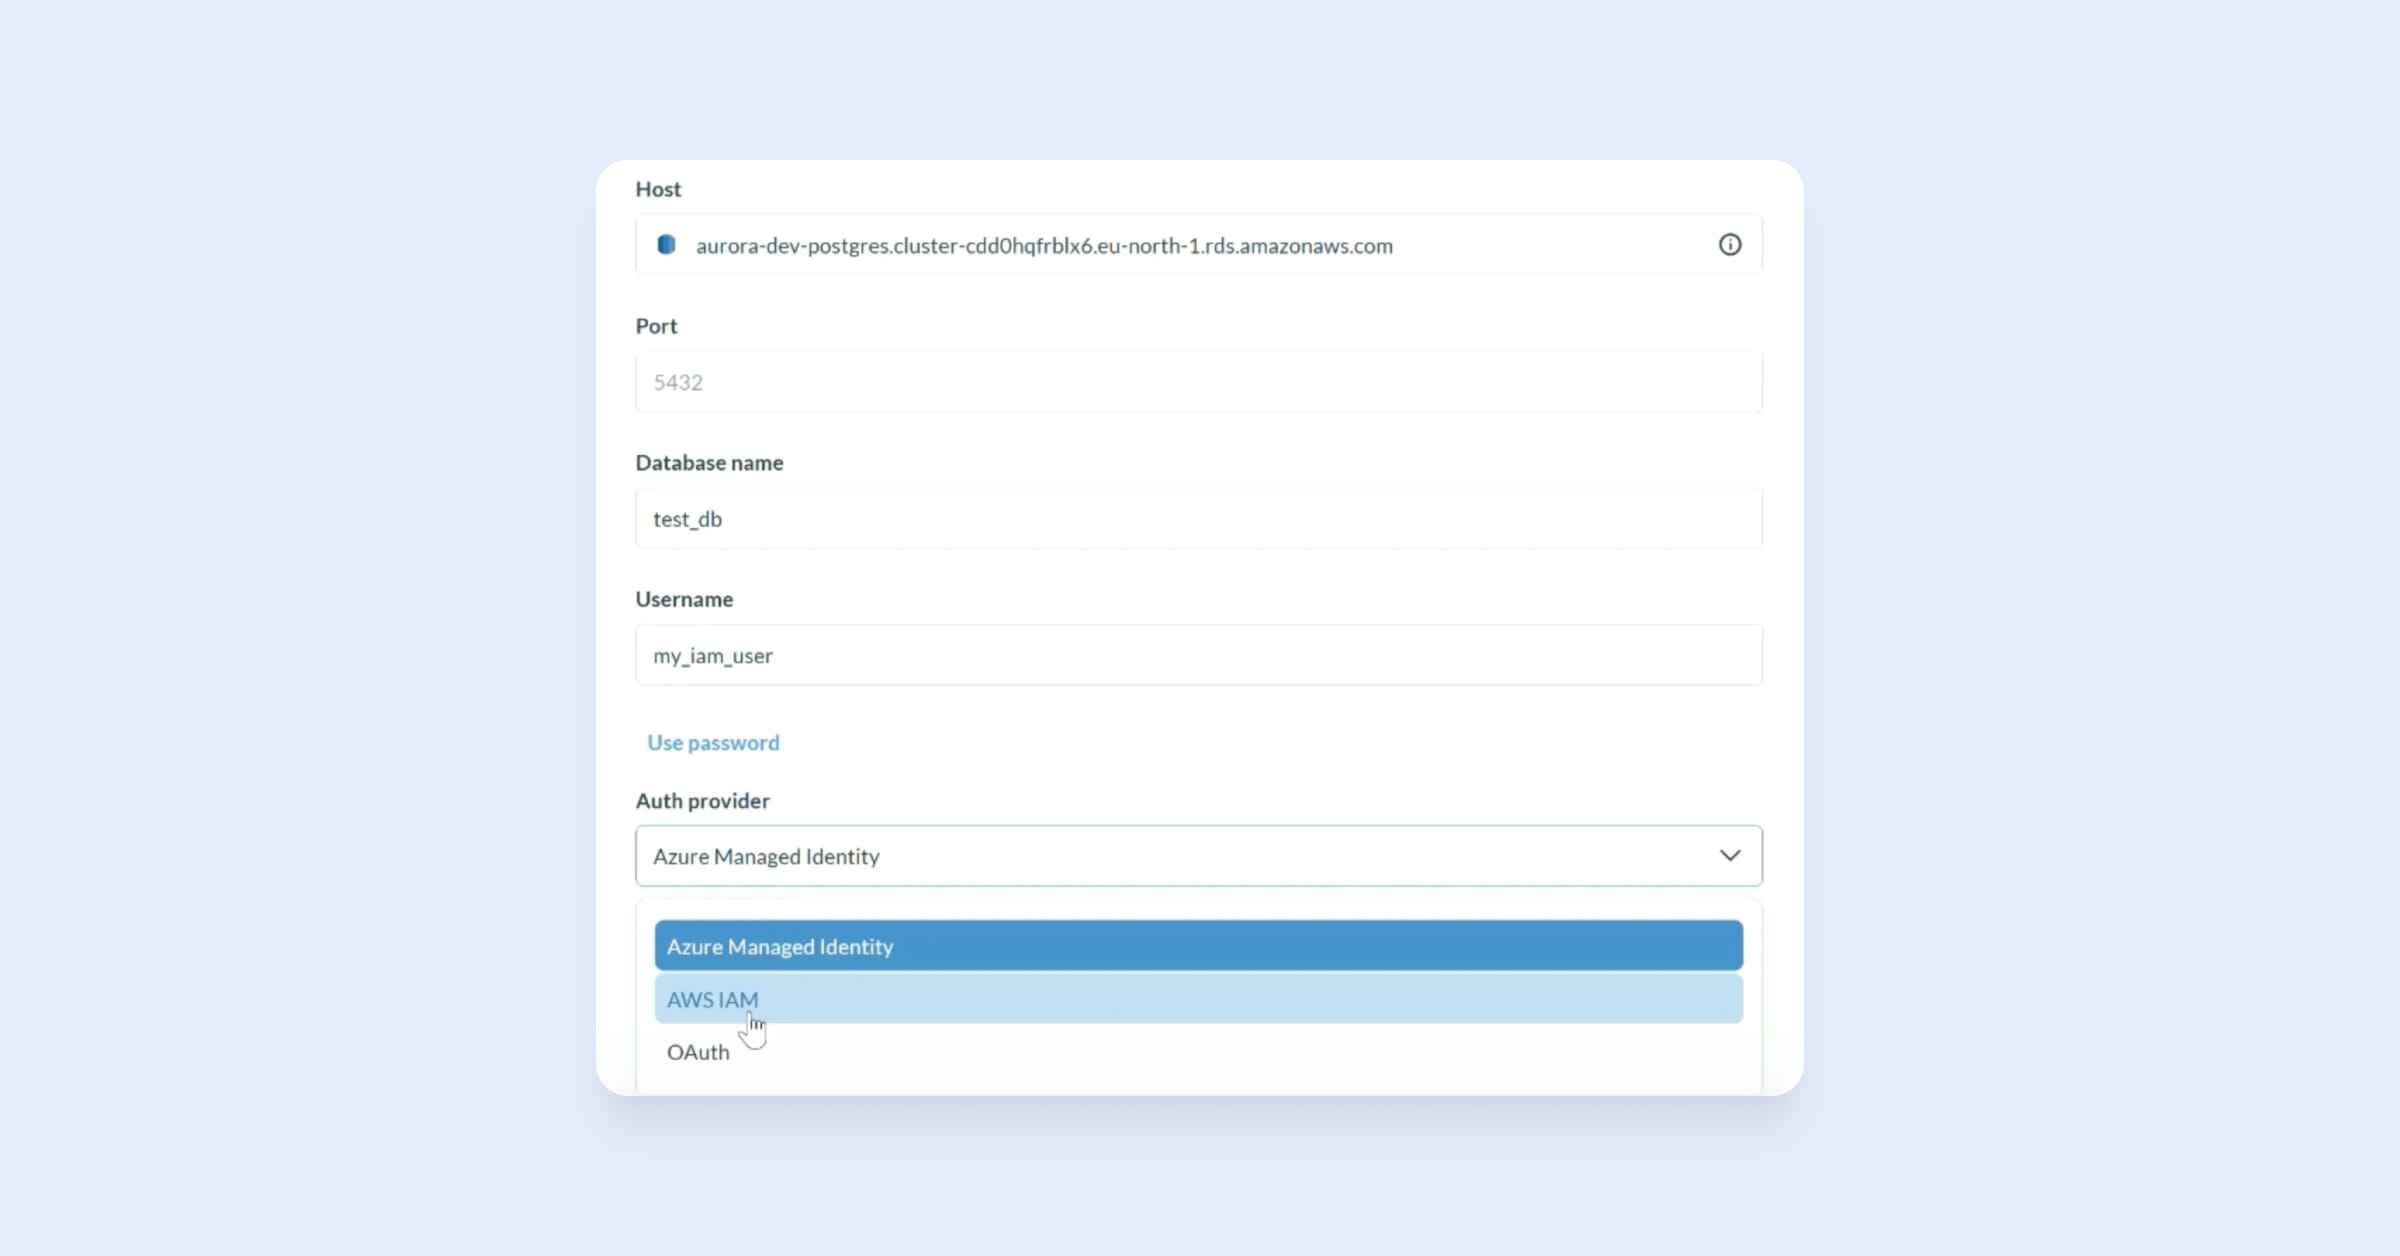The image size is (2400, 1256).
Task: Click the Database name label
Action: click(x=709, y=462)
